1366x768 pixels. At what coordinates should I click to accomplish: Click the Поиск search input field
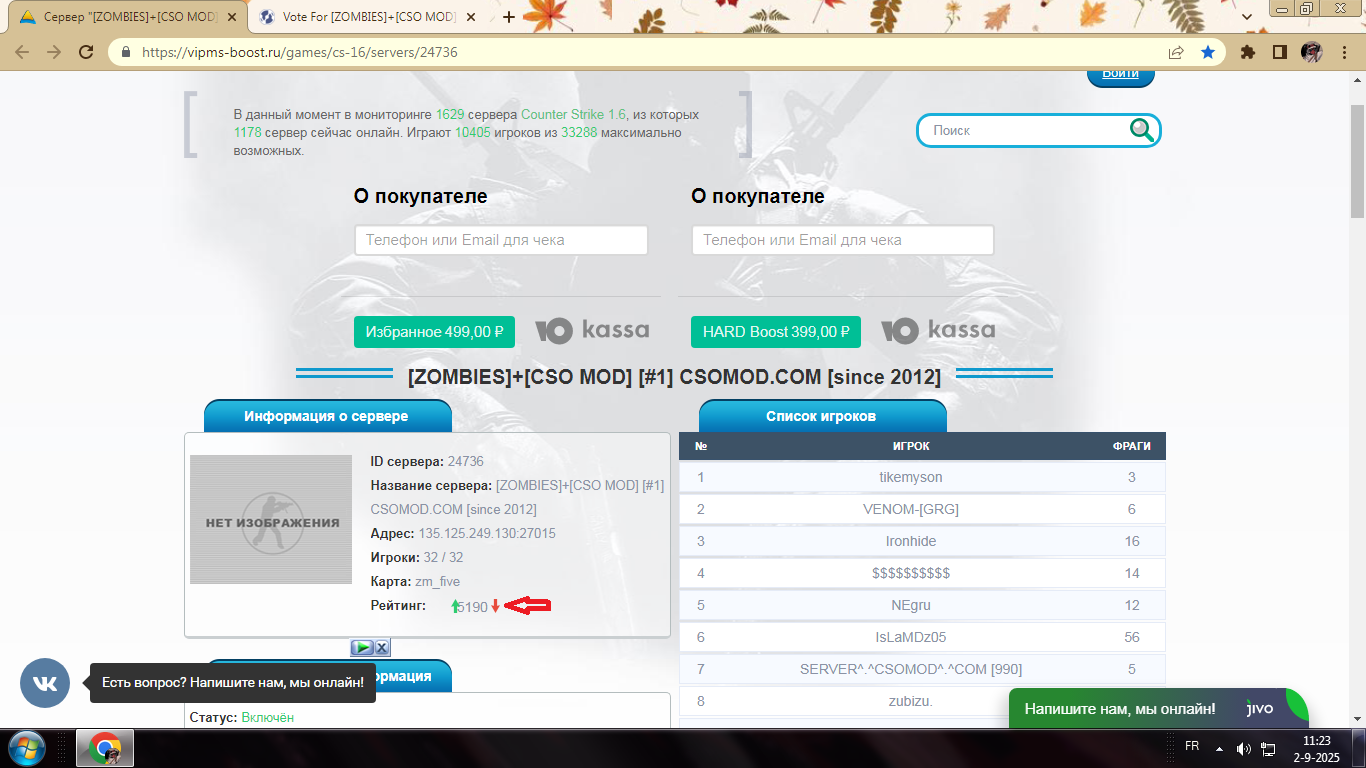coord(1025,130)
